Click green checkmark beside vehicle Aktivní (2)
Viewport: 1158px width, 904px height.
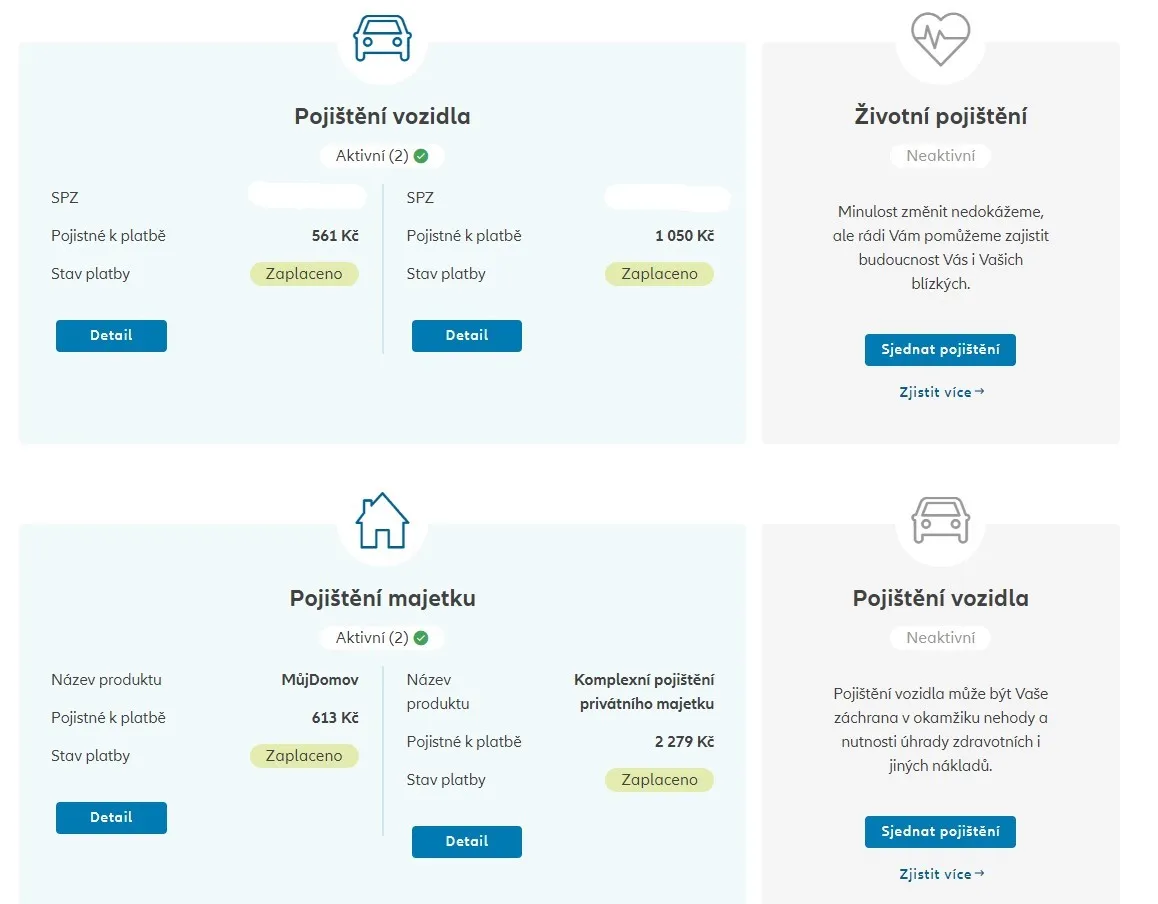pos(421,156)
